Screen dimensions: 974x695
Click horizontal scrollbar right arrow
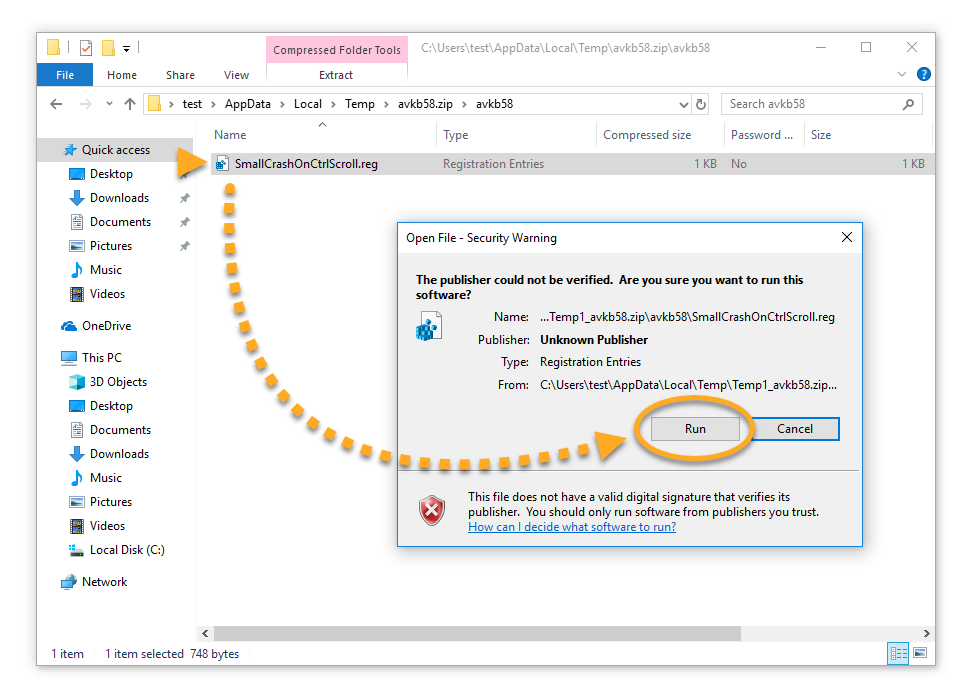pos(926,634)
